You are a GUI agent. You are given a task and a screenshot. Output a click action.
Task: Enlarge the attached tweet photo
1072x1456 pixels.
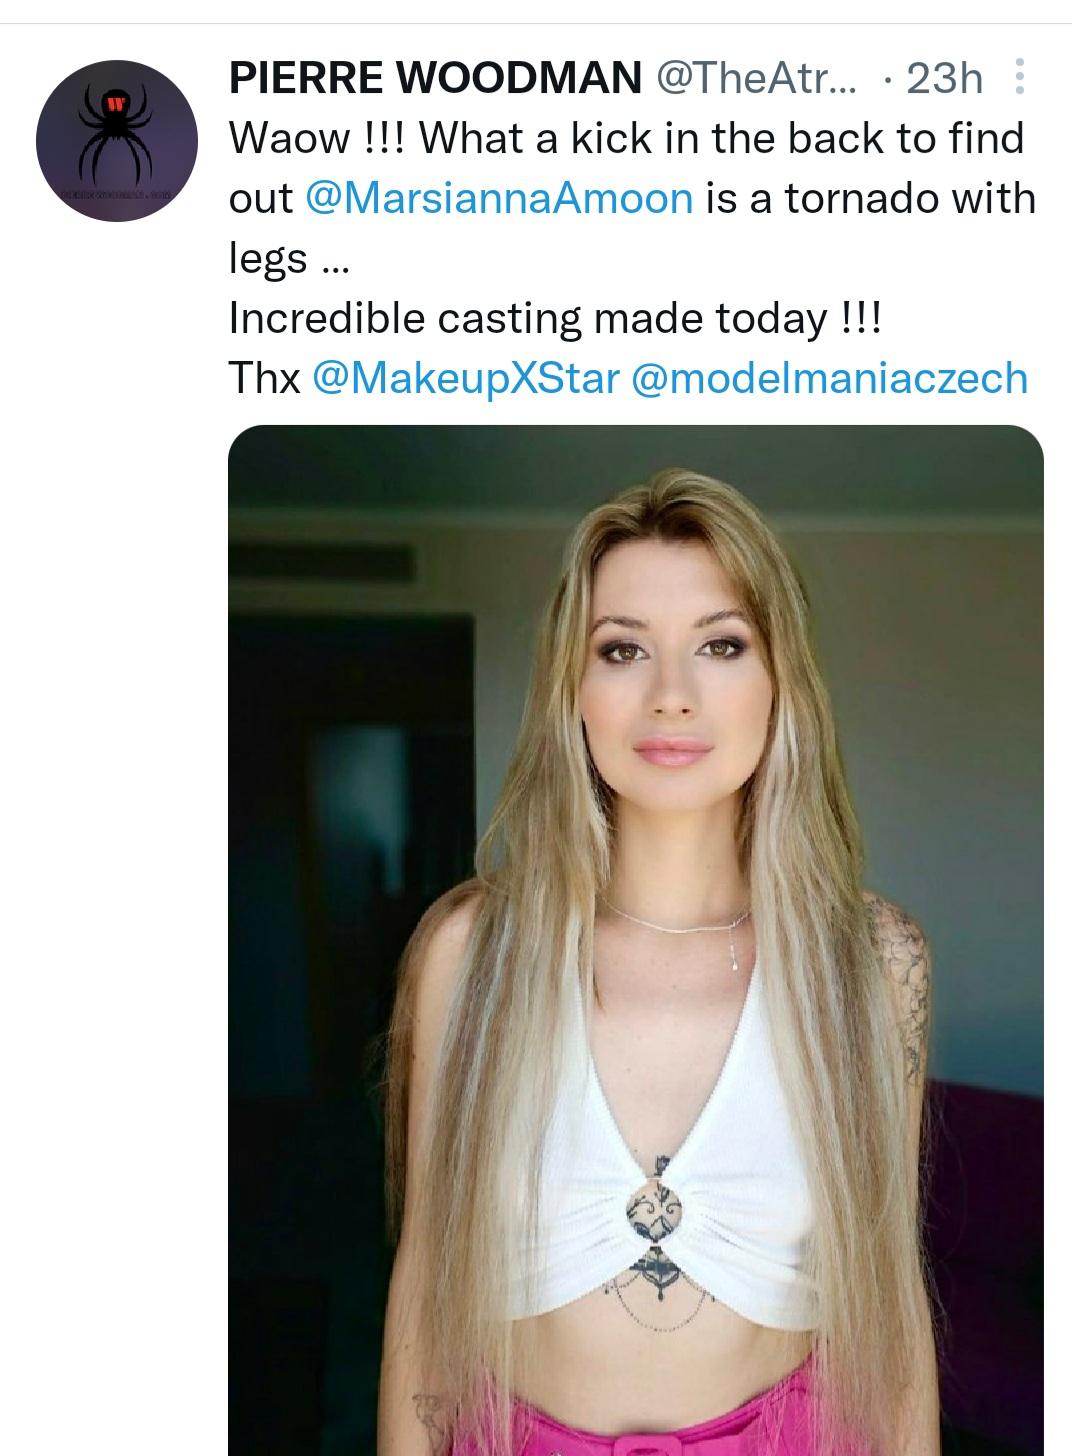pos(636,940)
